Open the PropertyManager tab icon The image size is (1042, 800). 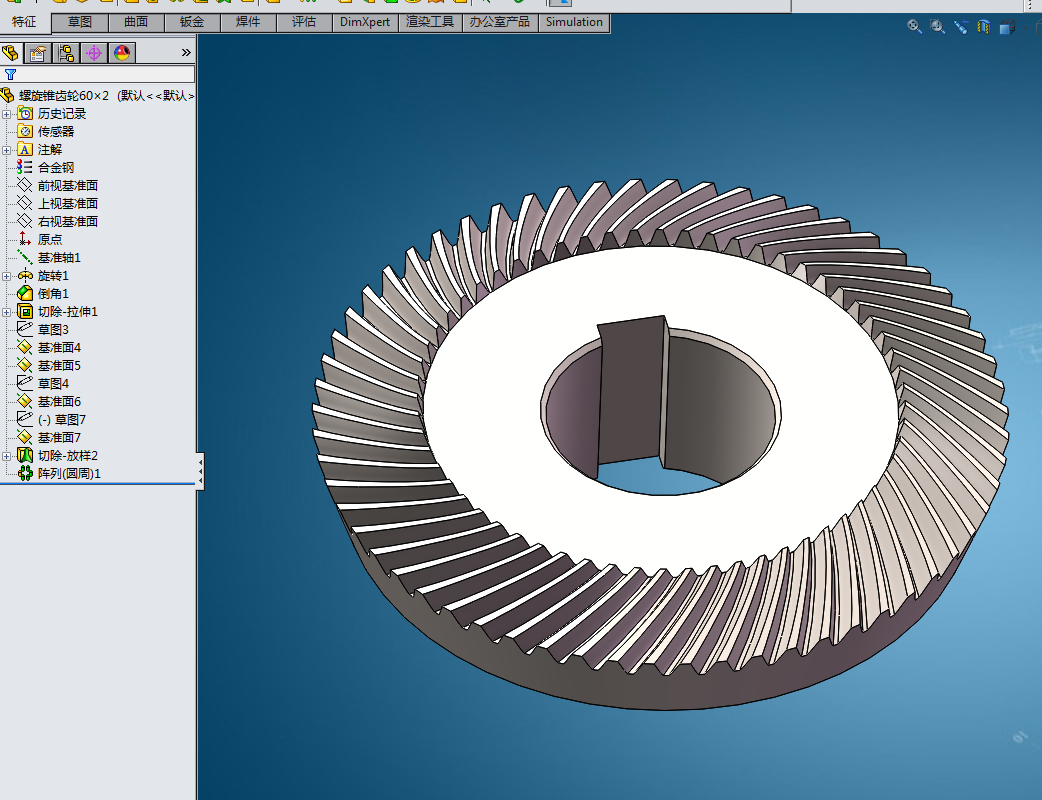tap(38, 52)
